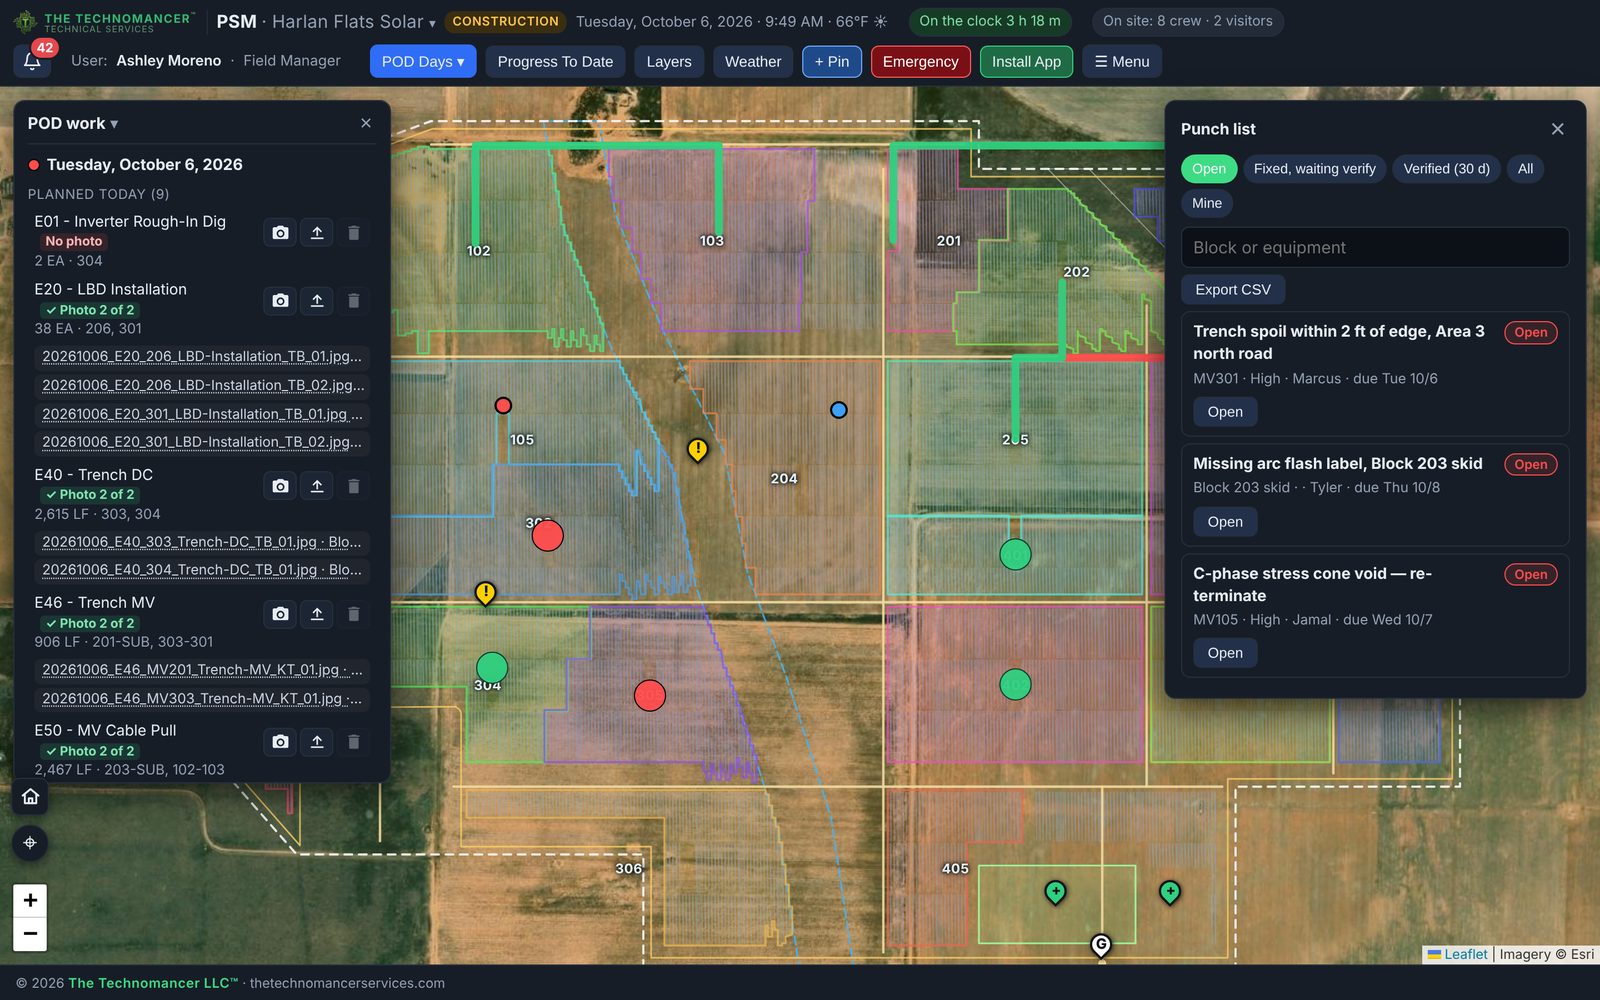Open 20261006_E20_206_LBD-Installation_TB_01.jpg file link
This screenshot has height=1000, width=1600.
(202, 357)
